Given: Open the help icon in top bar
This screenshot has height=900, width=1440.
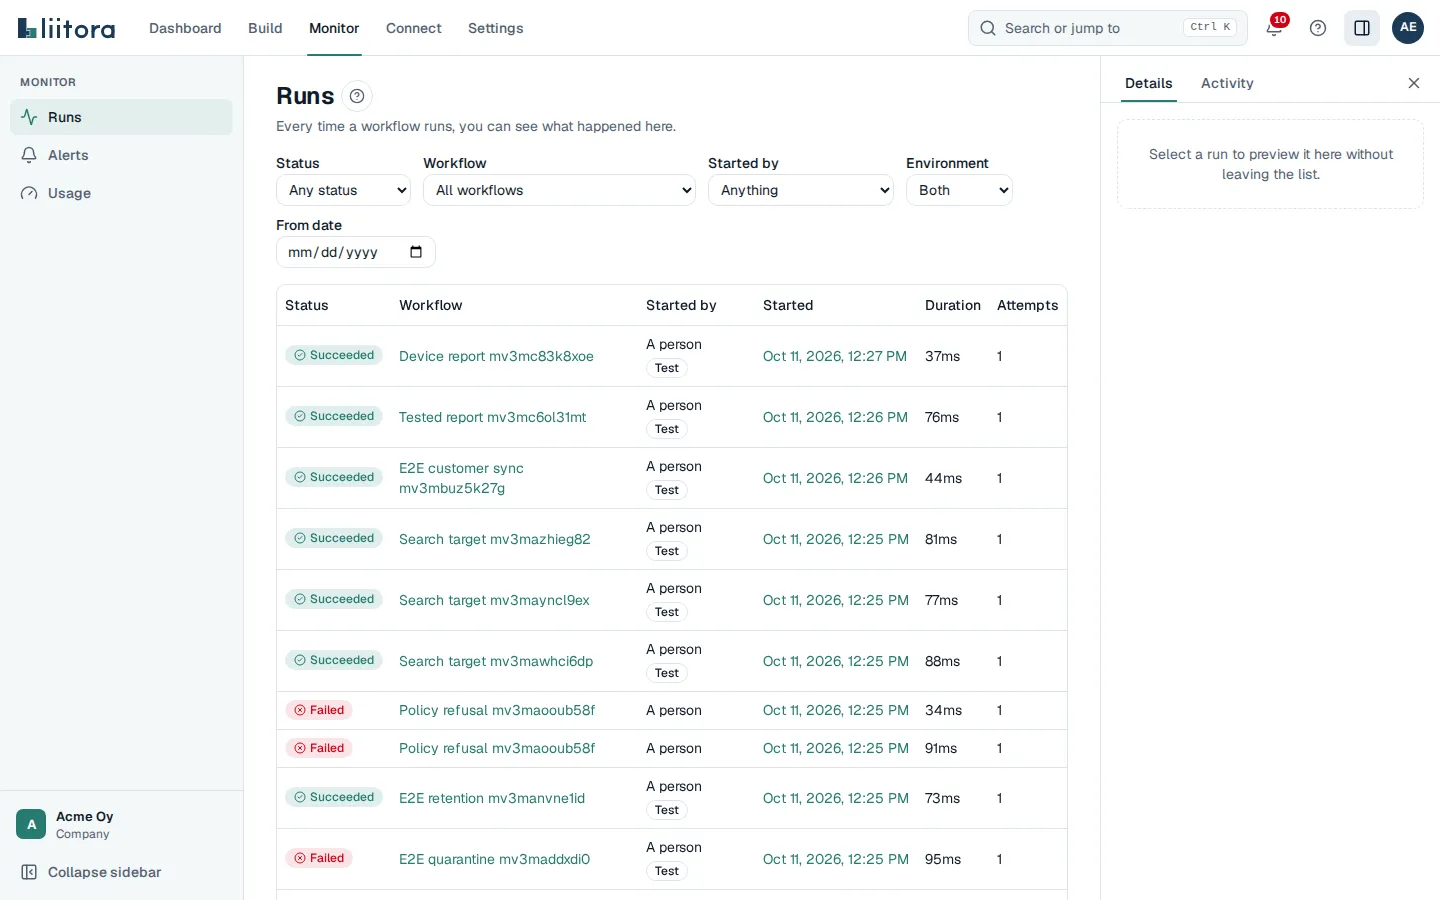Looking at the screenshot, I should [1318, 28].
